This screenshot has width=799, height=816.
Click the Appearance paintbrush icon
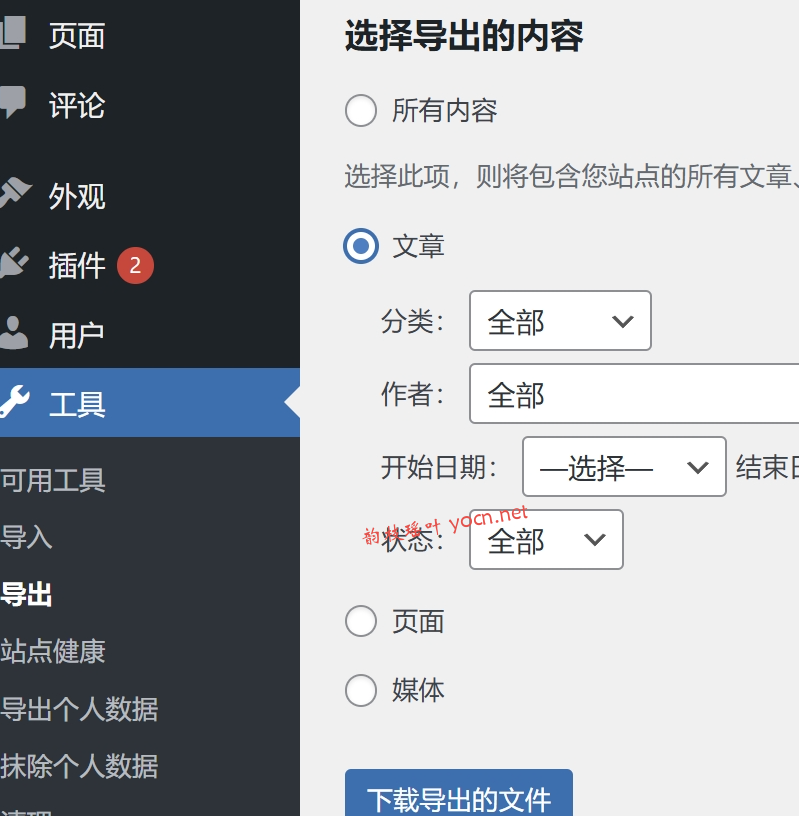coord(15,193)
